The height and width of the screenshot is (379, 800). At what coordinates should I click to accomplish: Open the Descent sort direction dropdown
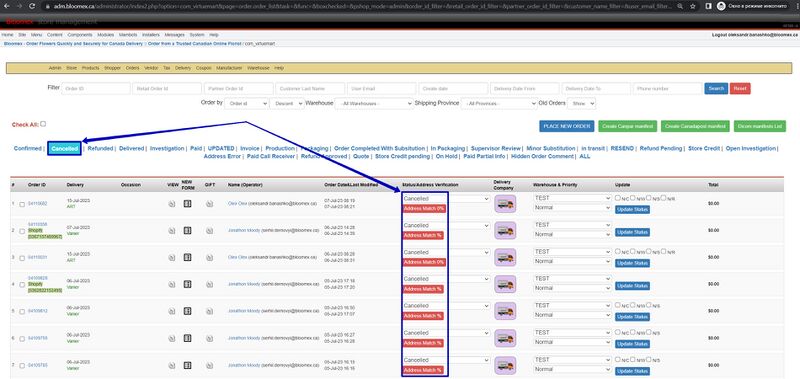[287, 103]
